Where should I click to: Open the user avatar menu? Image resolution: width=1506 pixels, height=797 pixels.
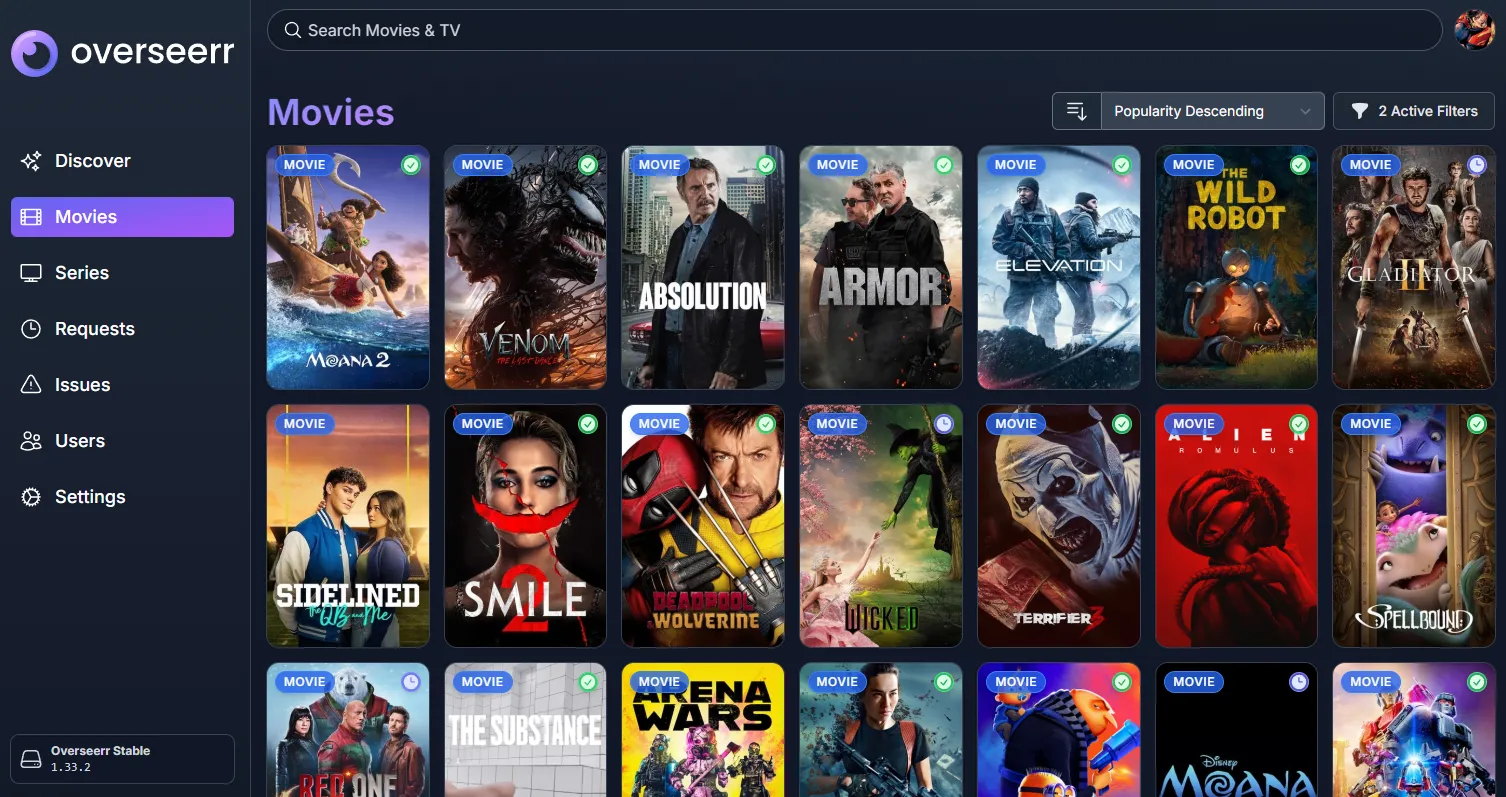pyautogui.click(x=1474, y=30)
